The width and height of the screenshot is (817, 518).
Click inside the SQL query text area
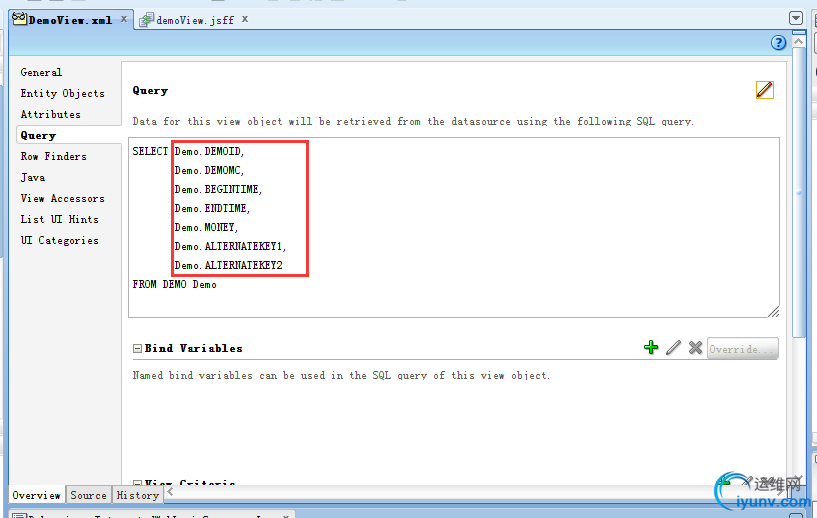(x=454, y=227)
